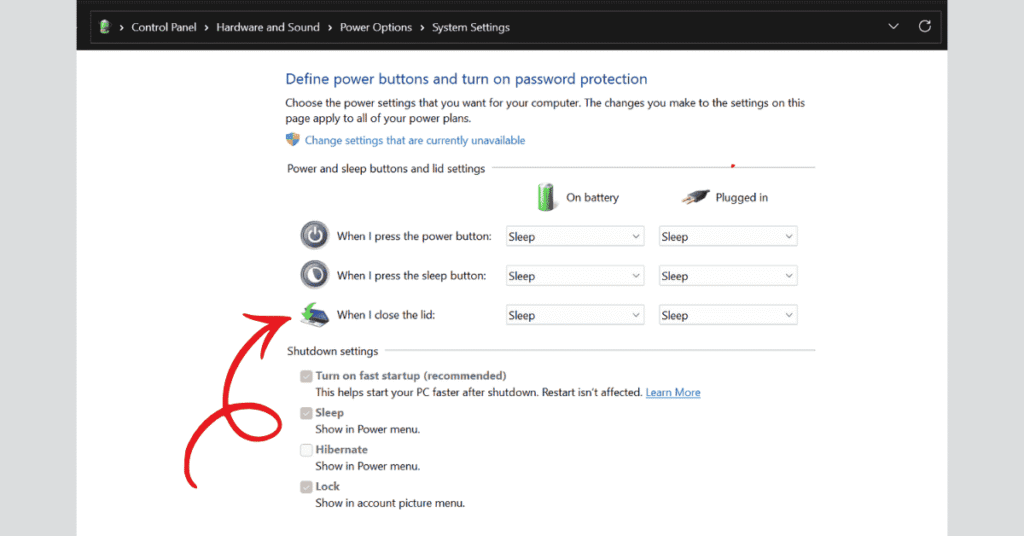1024x536 pixels.
Task: Refresh the page using the reload icon
Action: pyautogui.click(x=925, y=26)
